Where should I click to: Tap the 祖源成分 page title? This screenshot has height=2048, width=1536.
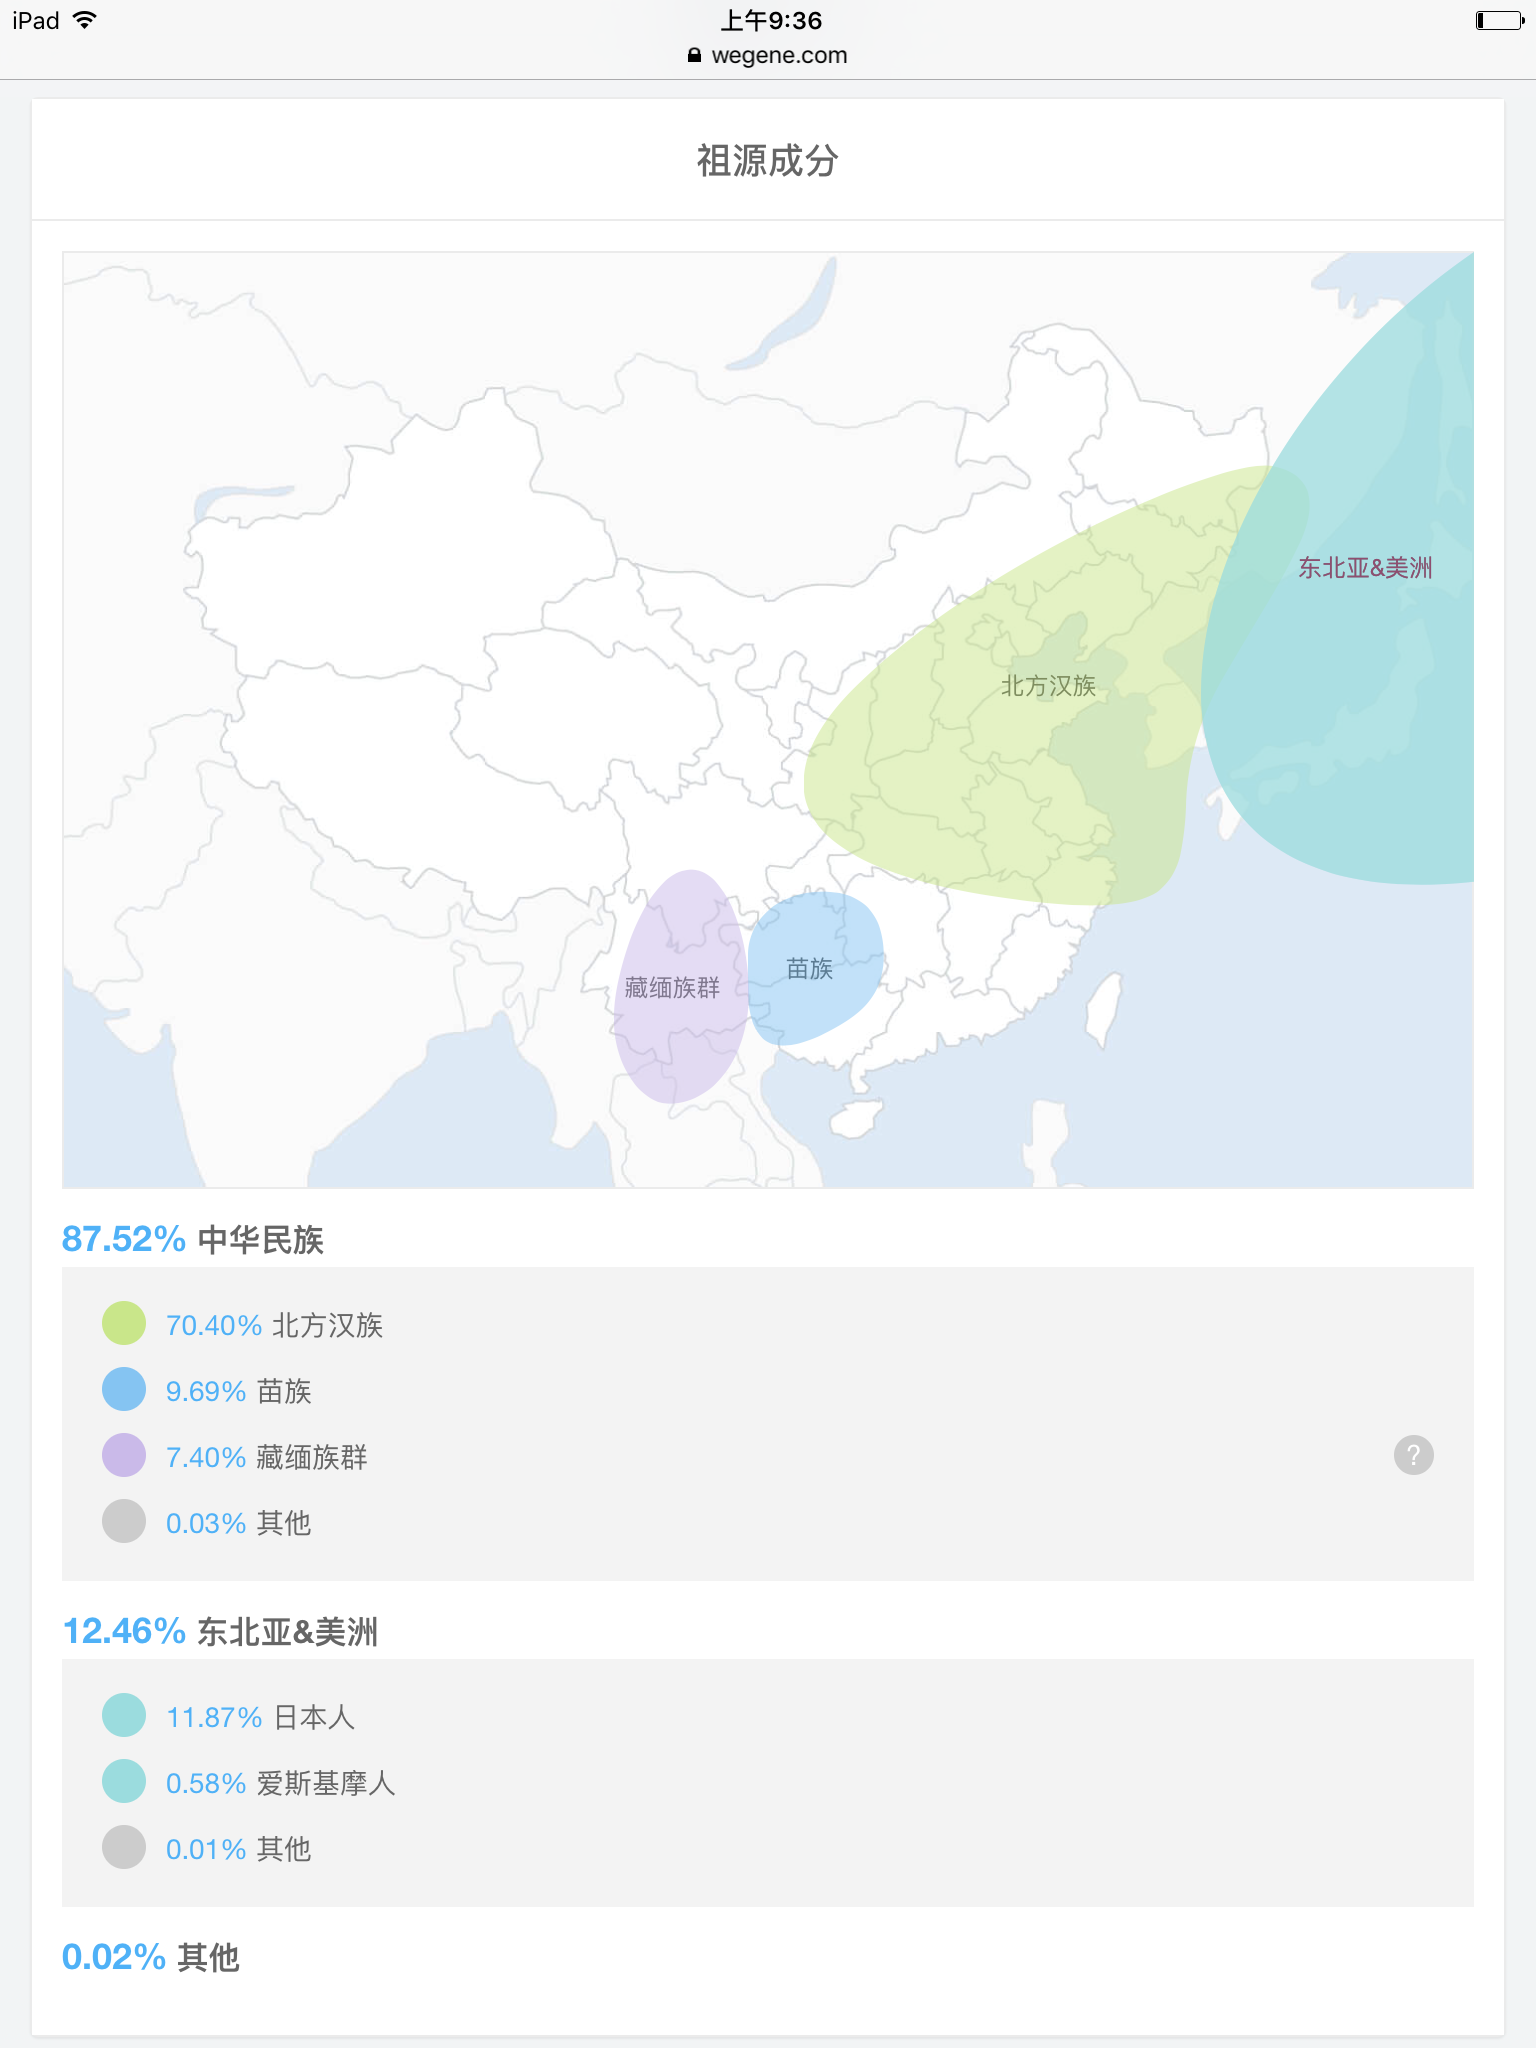point(768,160)
